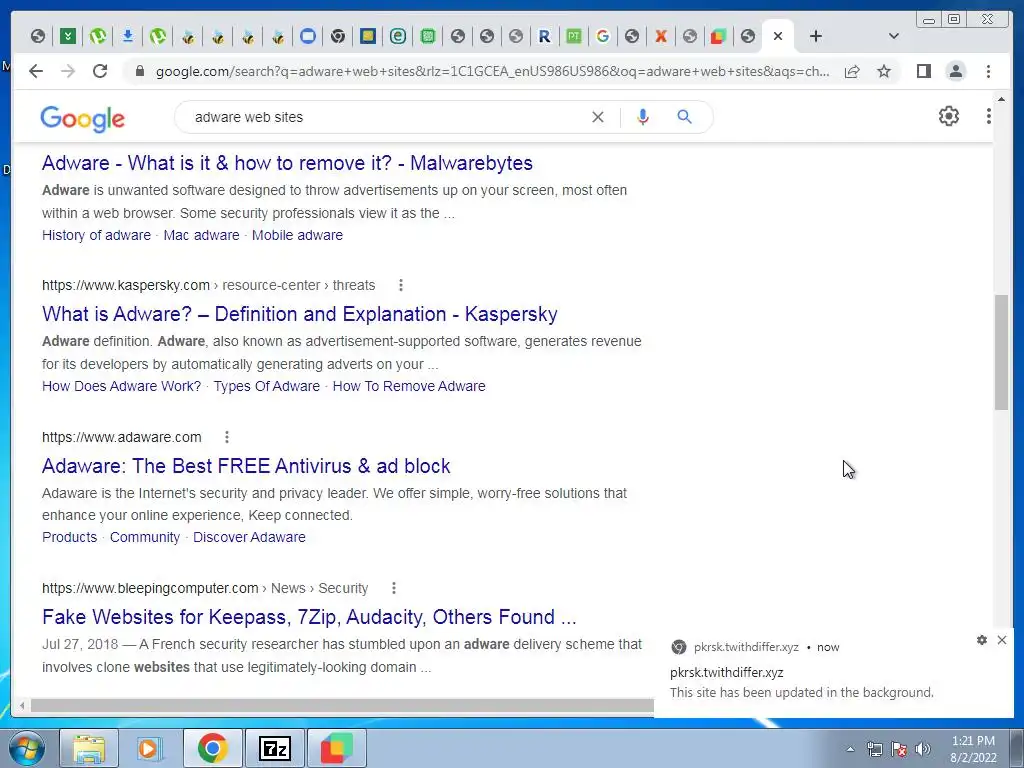Open the Adaware 'Products' sublink

click(x=69, y=537)
